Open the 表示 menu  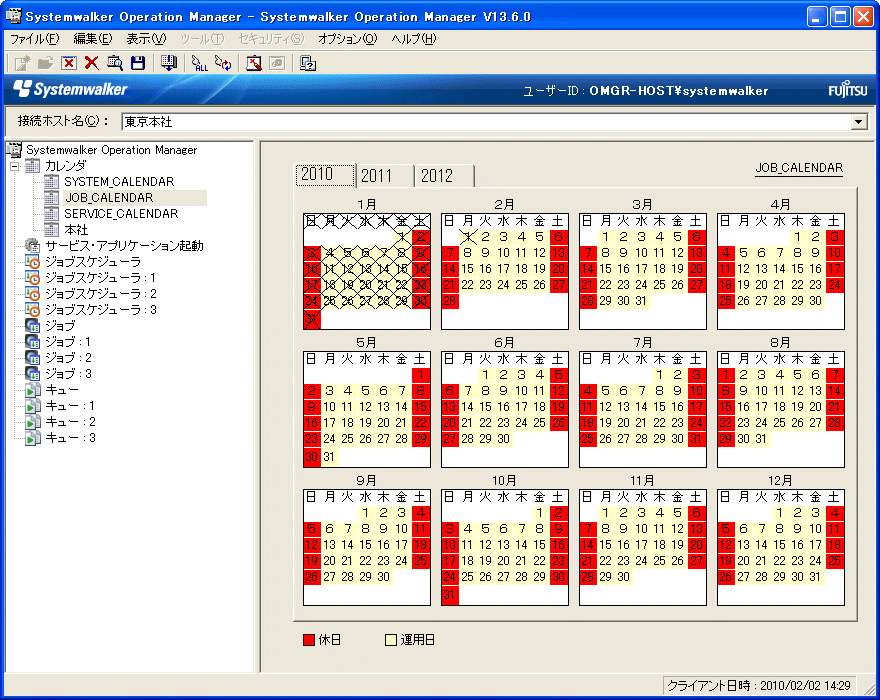click(x=146, y=39)
